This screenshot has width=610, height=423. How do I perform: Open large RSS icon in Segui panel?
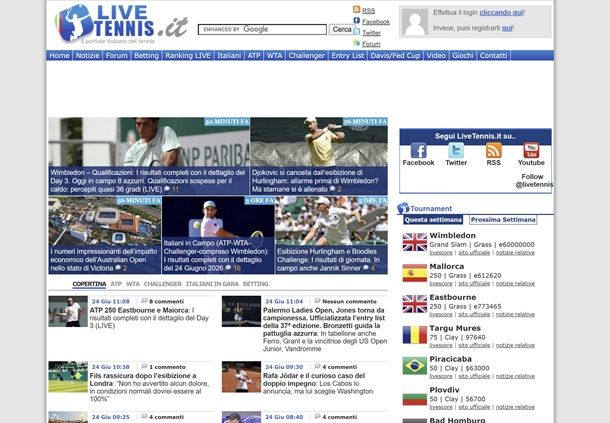(x=493, y=150)
